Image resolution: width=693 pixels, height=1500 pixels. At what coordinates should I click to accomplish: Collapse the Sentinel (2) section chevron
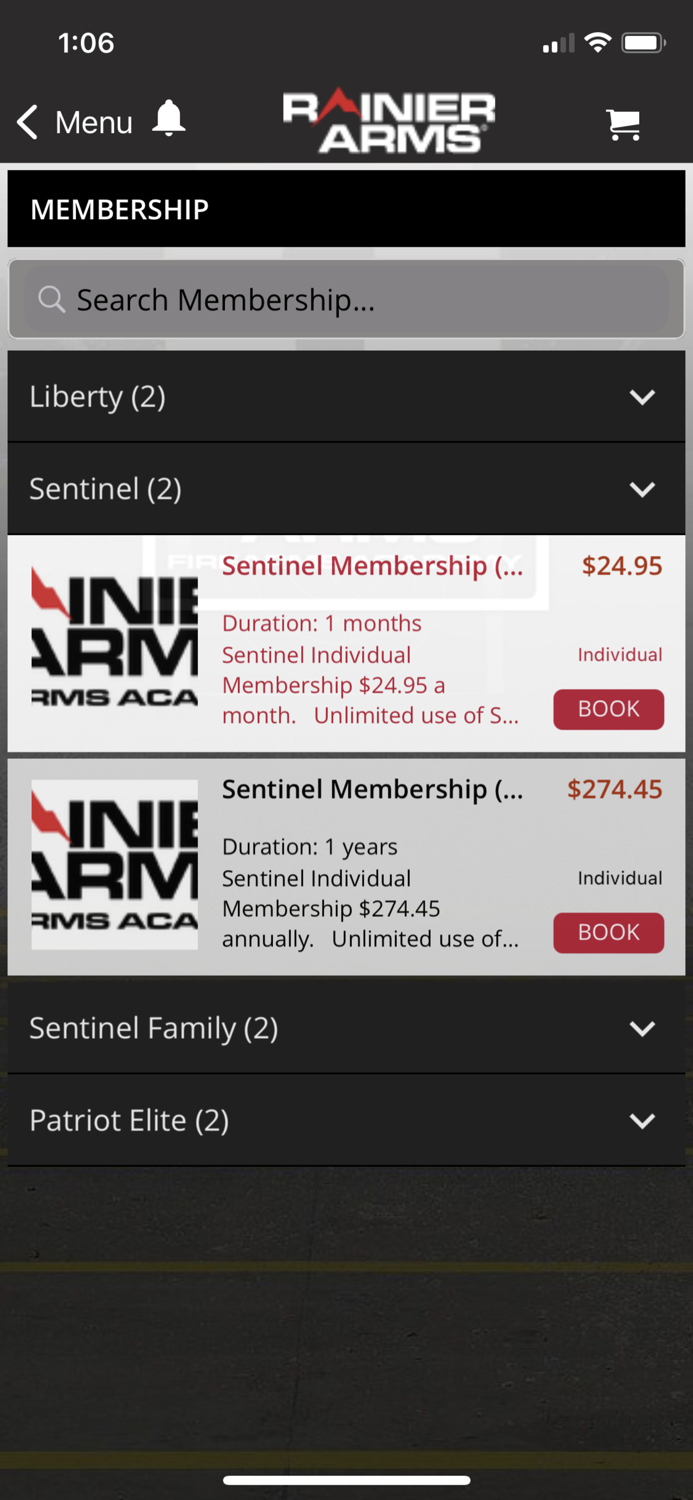click(643, 489)
